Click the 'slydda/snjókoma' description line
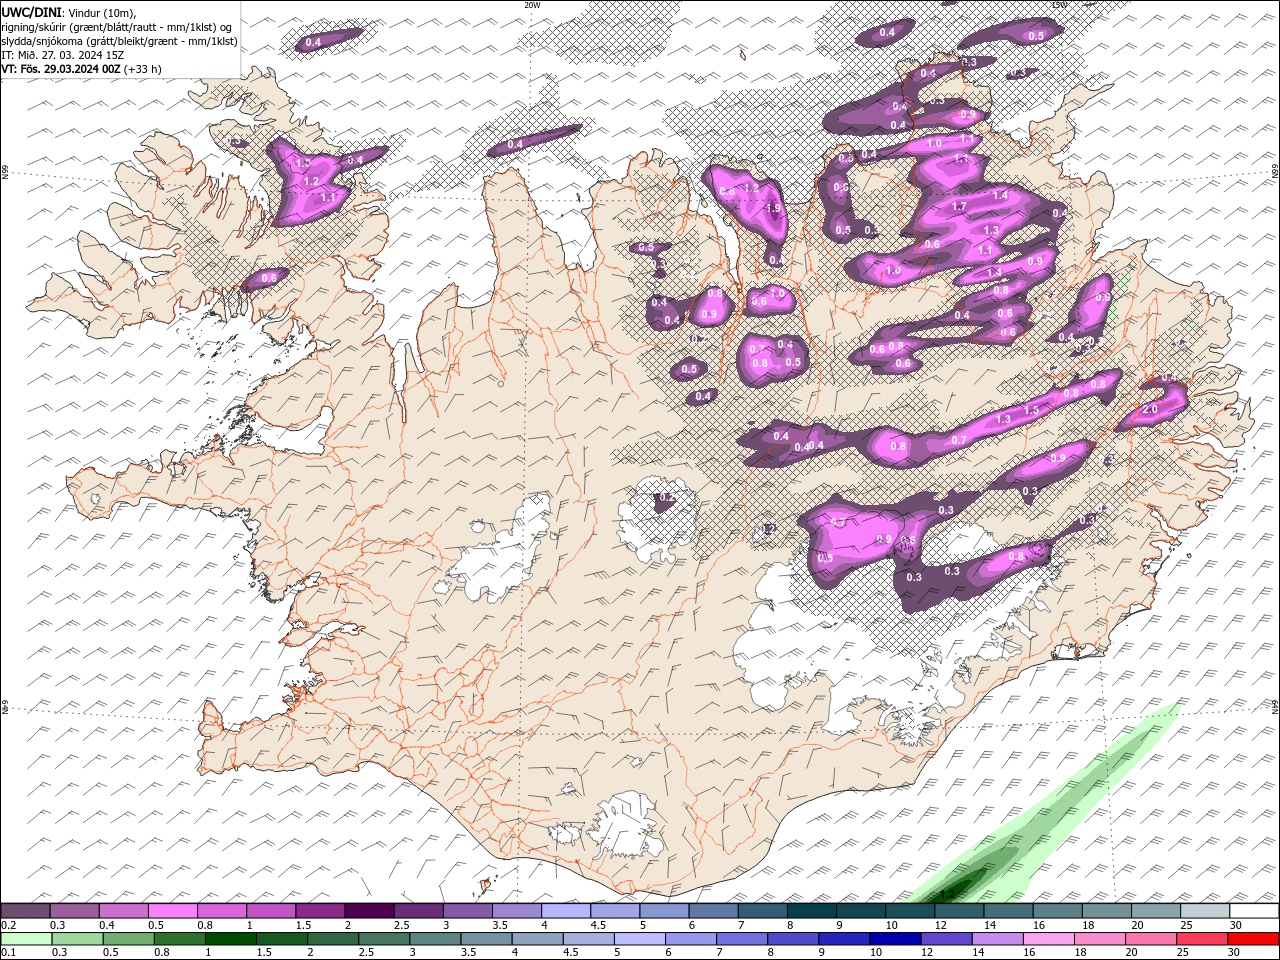Viewport: 1280px width, 960px height. pos(119,41)
